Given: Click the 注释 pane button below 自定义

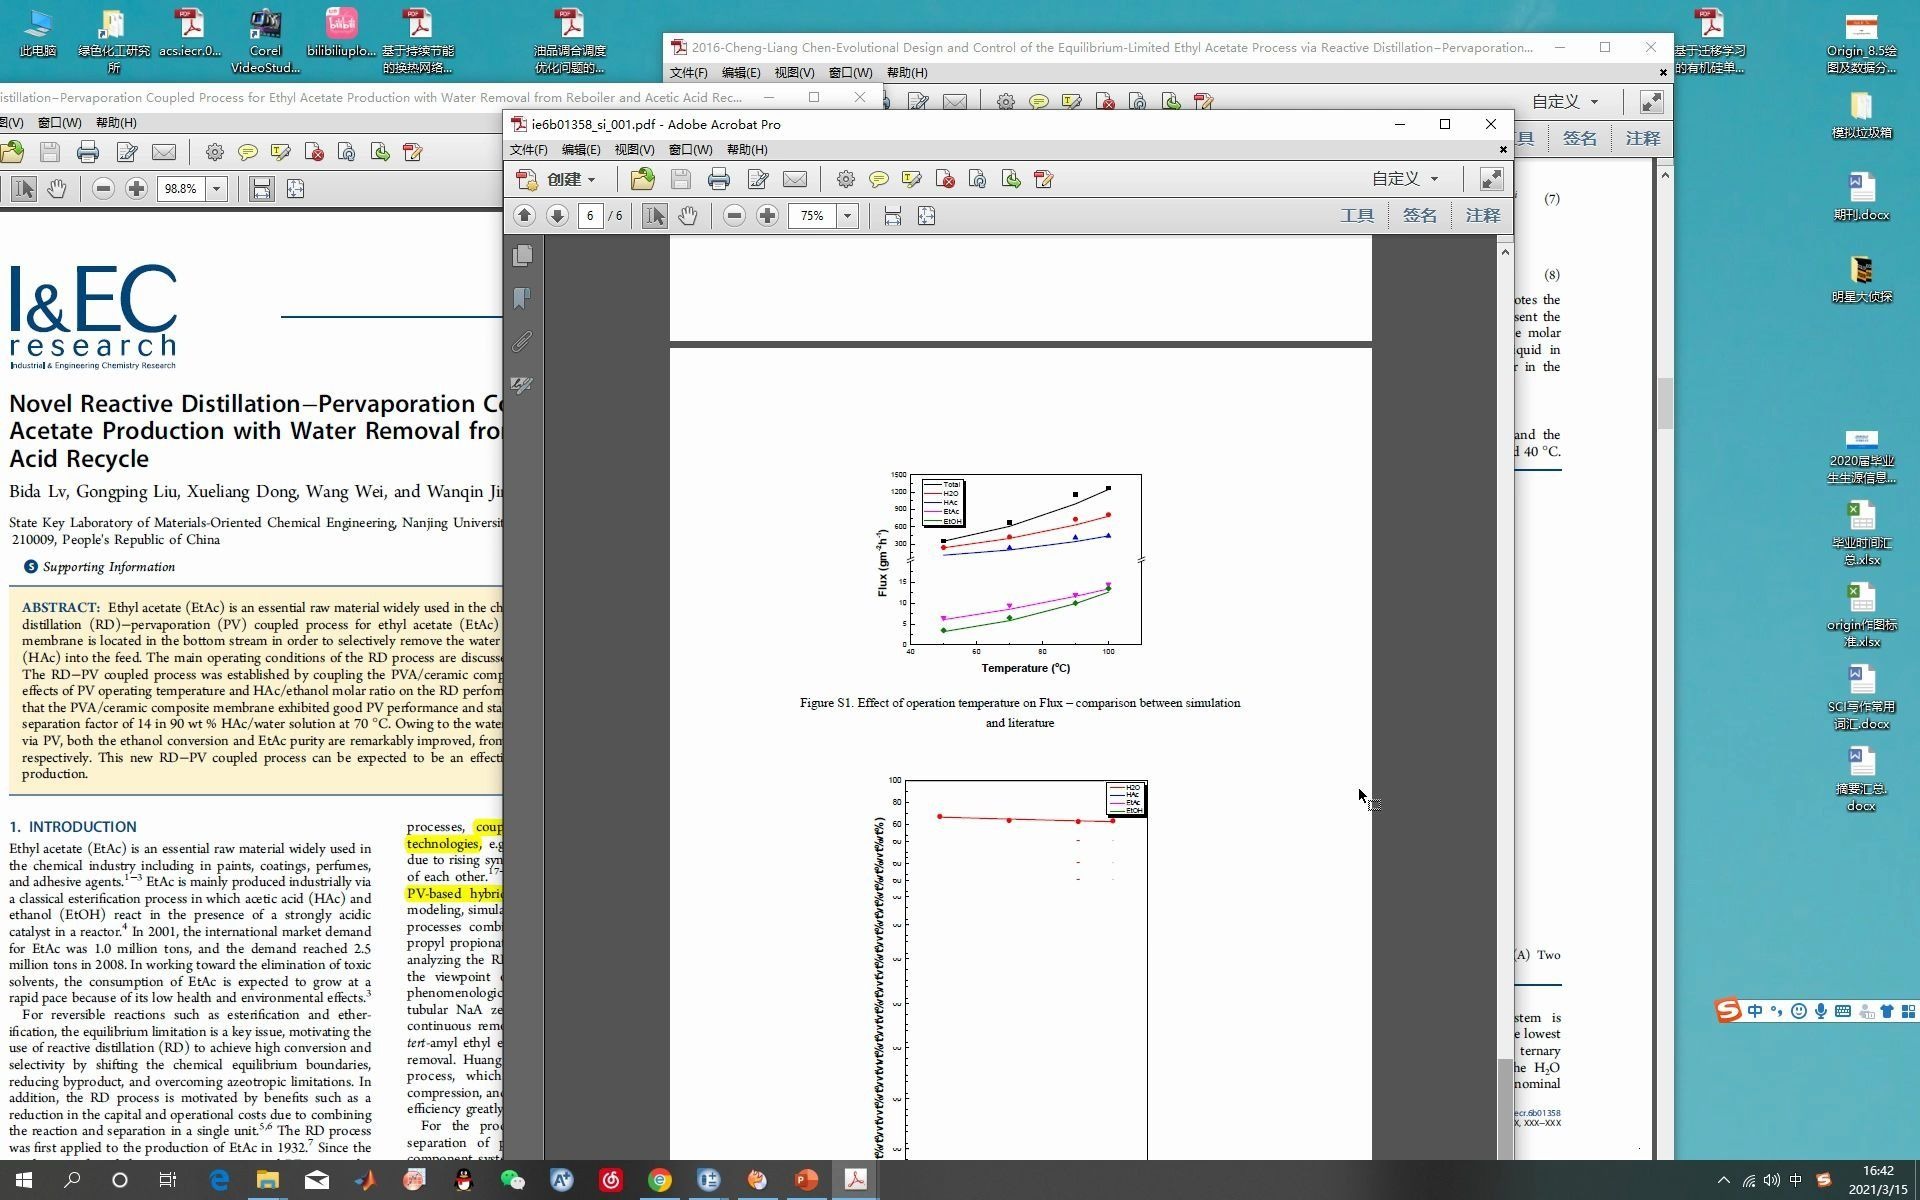Looking at the screenshot, I should [x=1482, y=216].
